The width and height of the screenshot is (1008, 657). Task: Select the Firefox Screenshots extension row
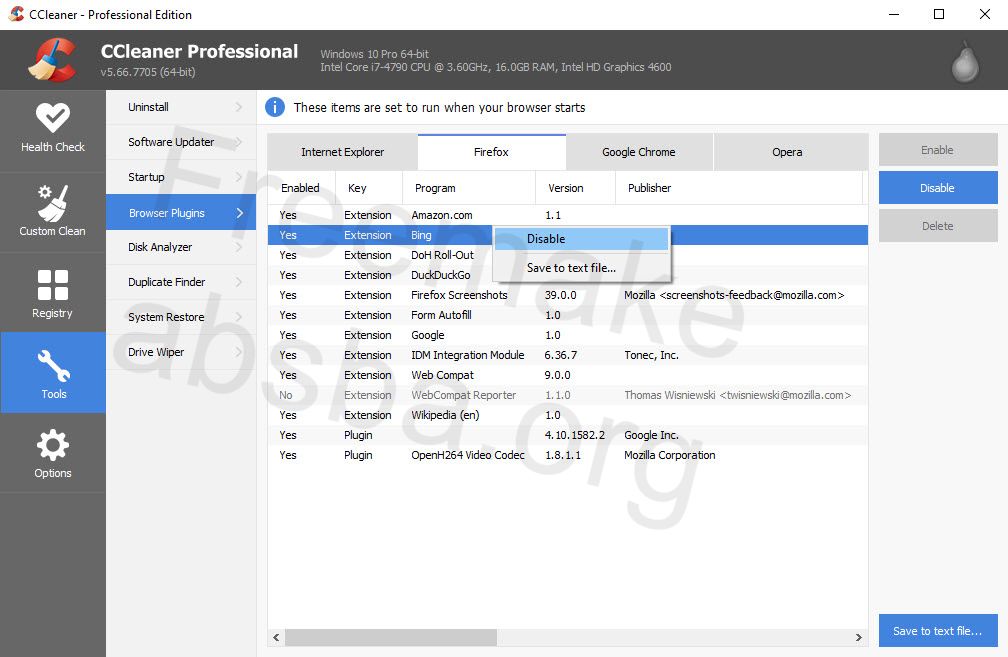(x=568, y=295)
